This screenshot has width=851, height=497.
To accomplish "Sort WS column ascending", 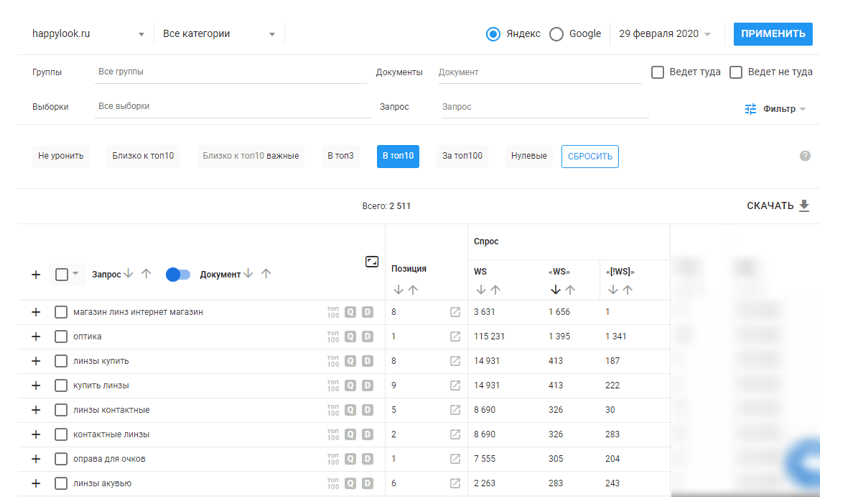I will click(496, 290).
